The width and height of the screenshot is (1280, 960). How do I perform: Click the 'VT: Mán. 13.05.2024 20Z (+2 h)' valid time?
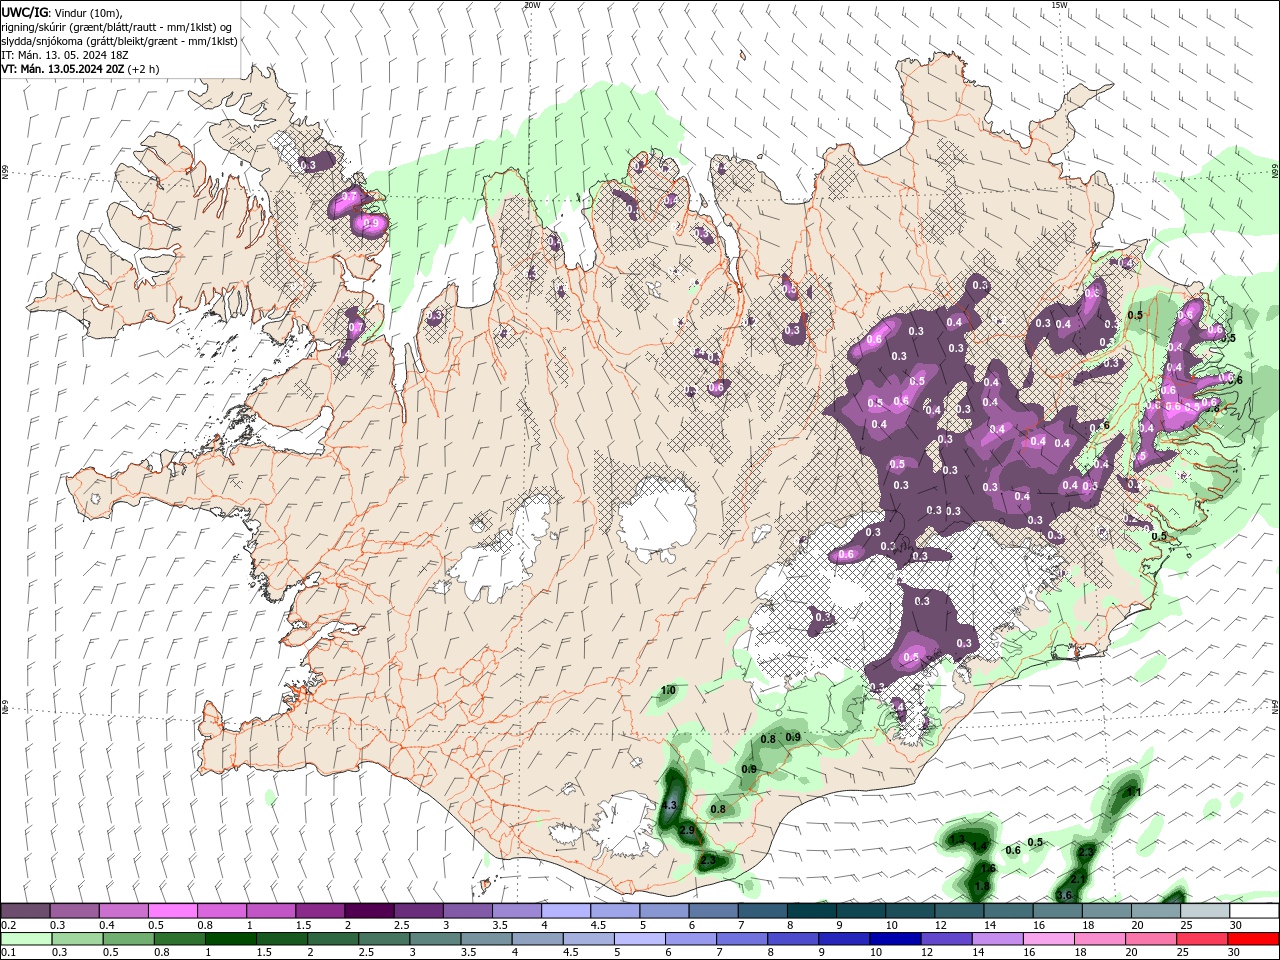tap(80, 69)
